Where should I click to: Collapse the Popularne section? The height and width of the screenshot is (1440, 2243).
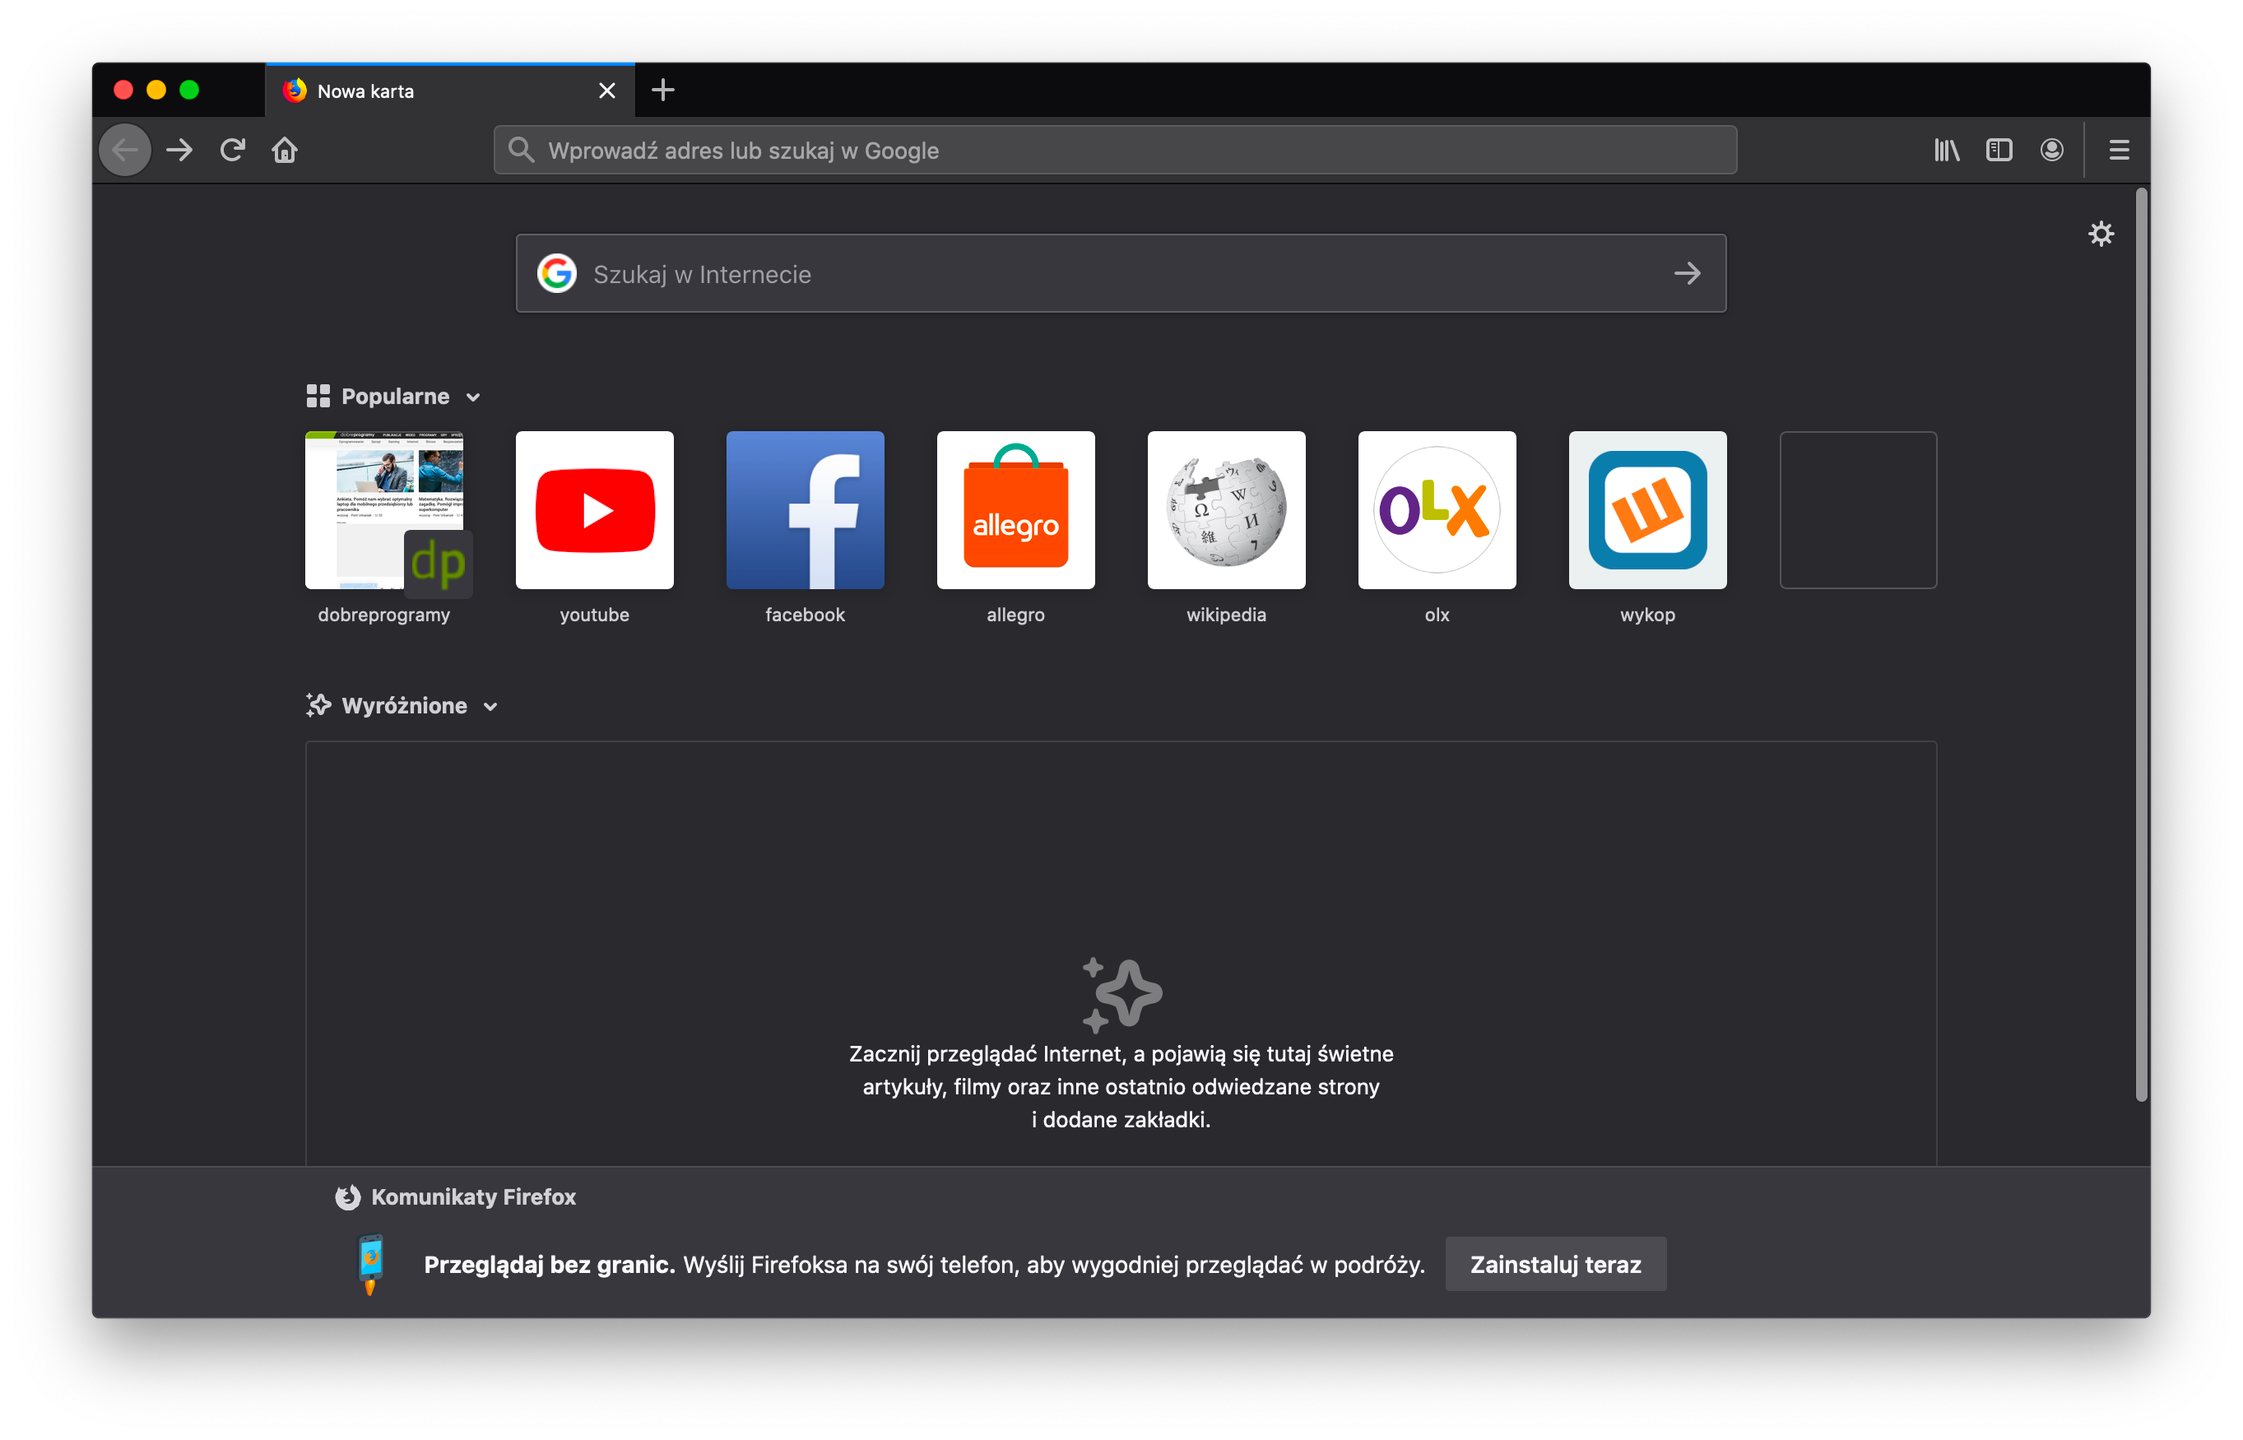pyautogui.click(x=473, y=397)
